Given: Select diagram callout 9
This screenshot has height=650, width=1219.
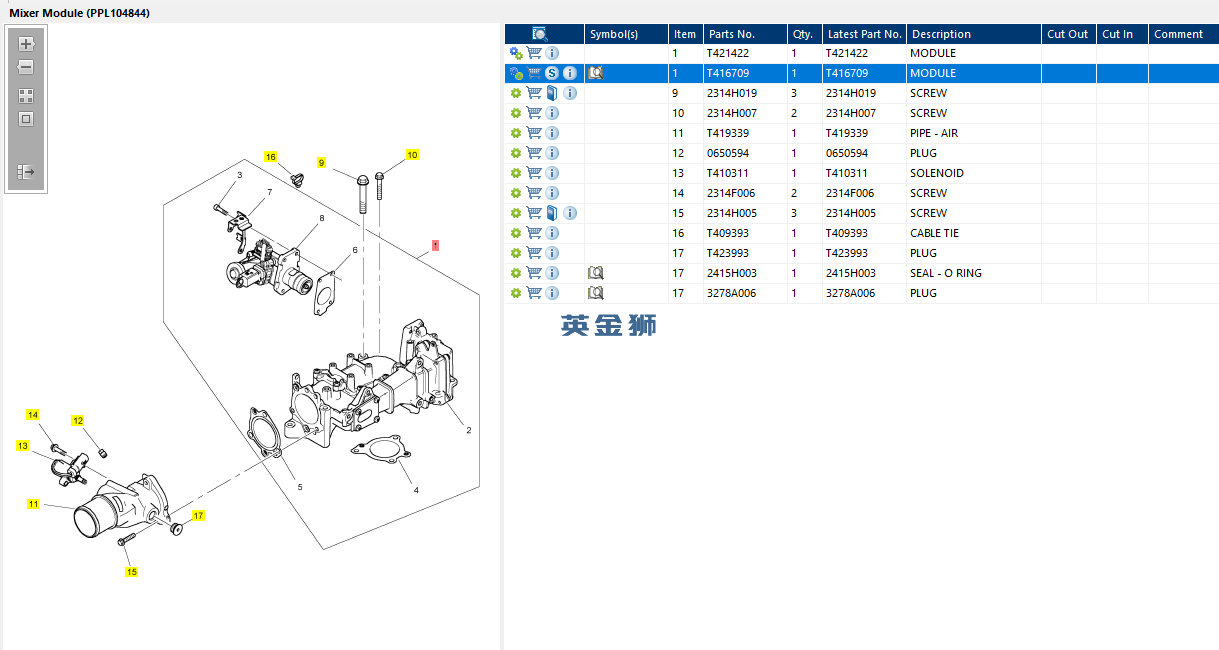Looking at the screenshot, I should click(x=321, y=162).
